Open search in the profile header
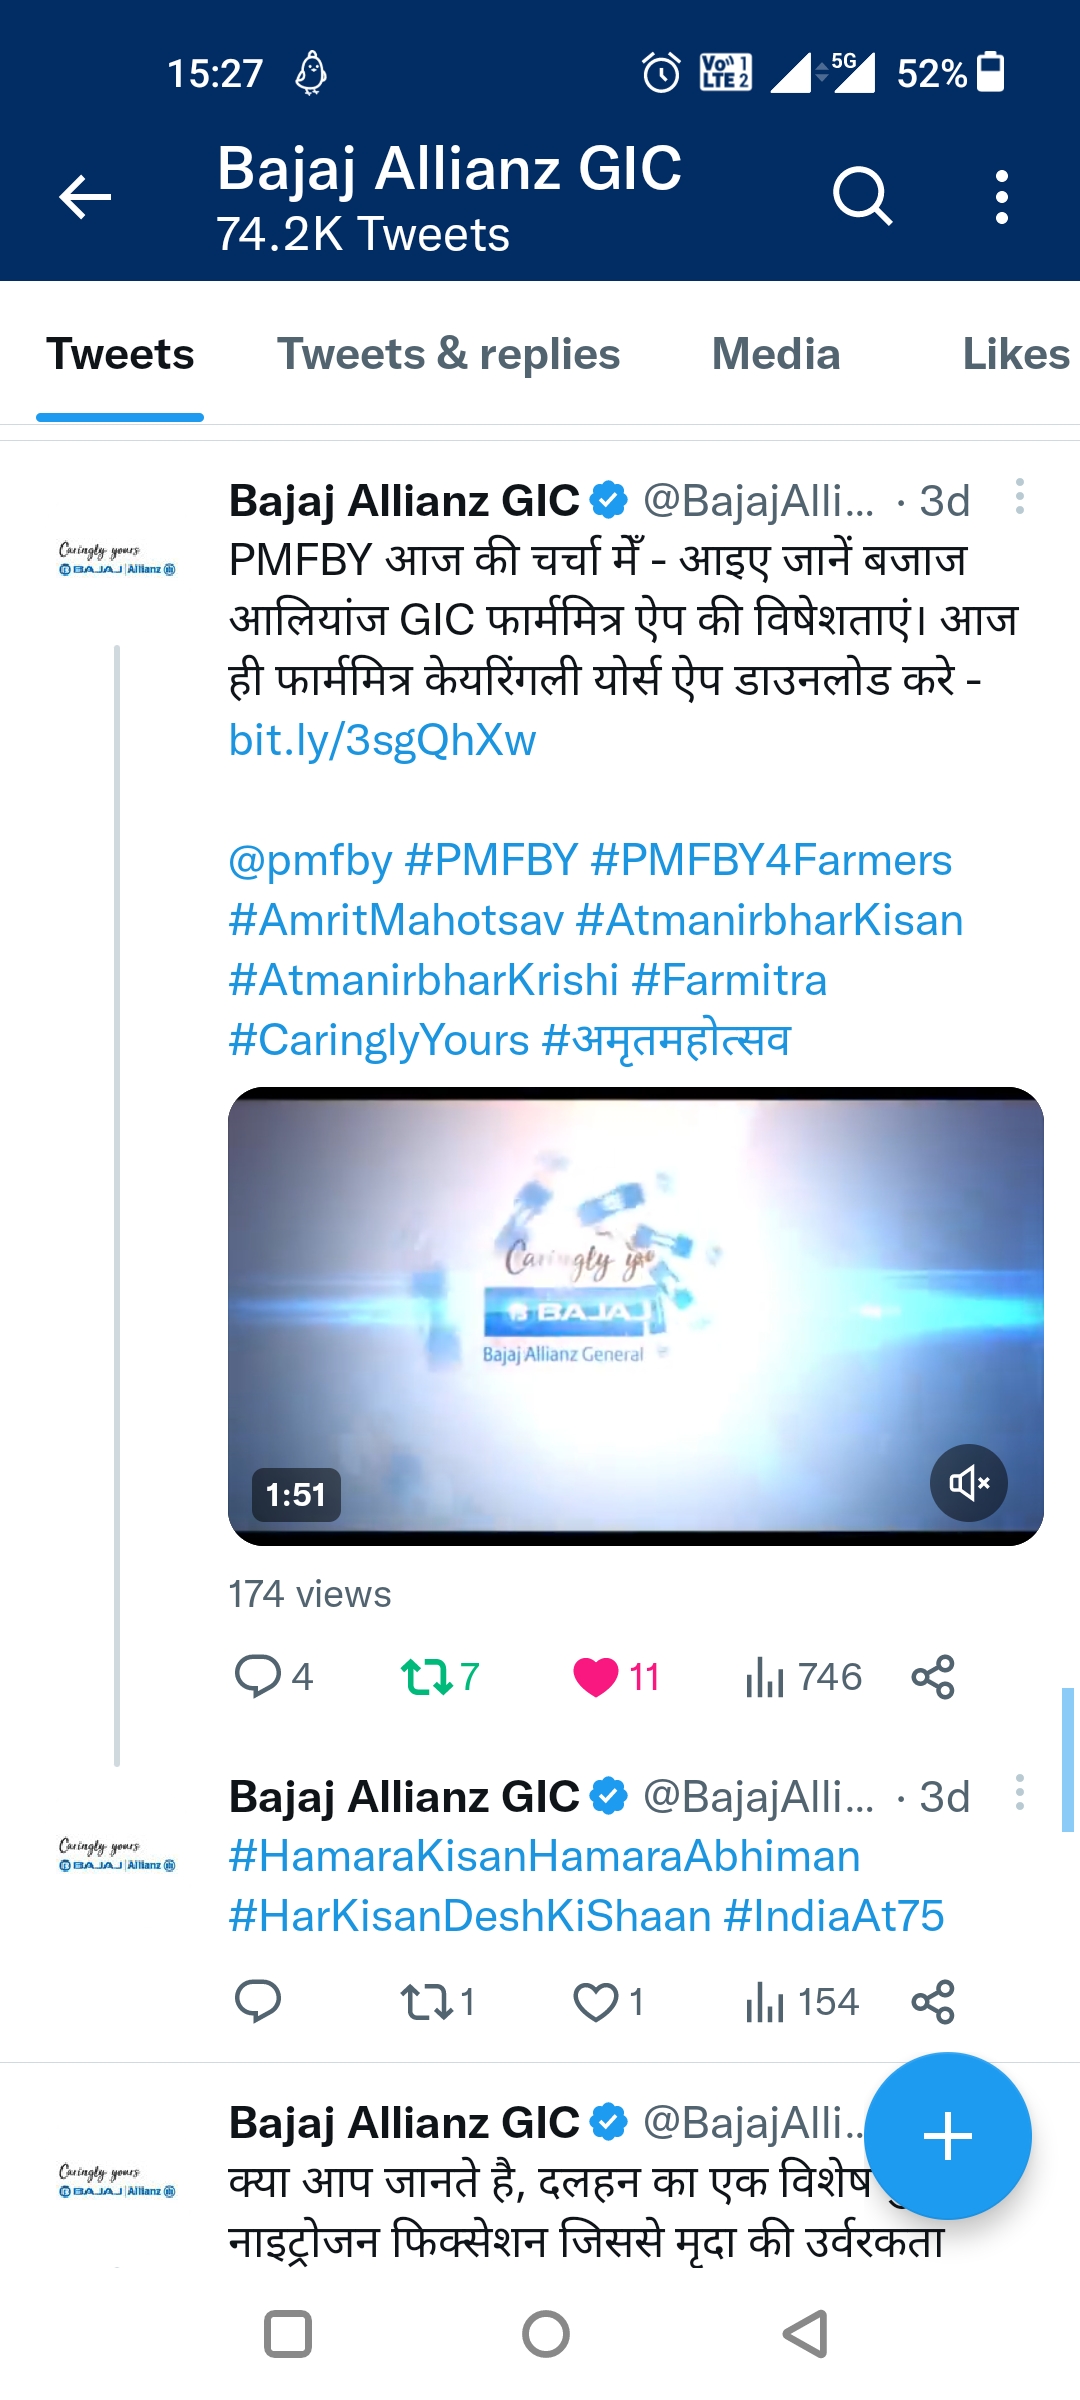 point(862,196)
